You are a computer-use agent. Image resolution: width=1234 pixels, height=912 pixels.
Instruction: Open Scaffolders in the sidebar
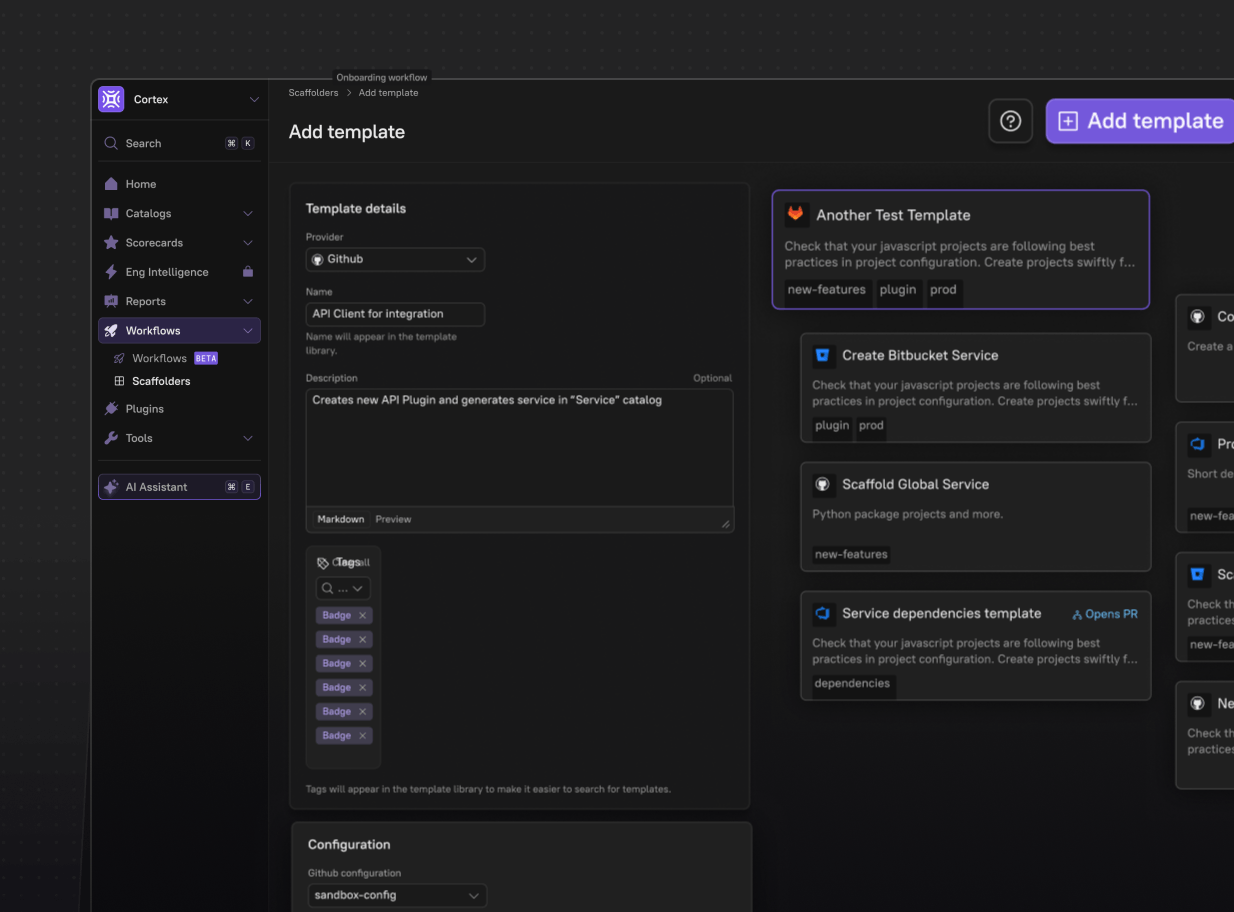point(161,381)
